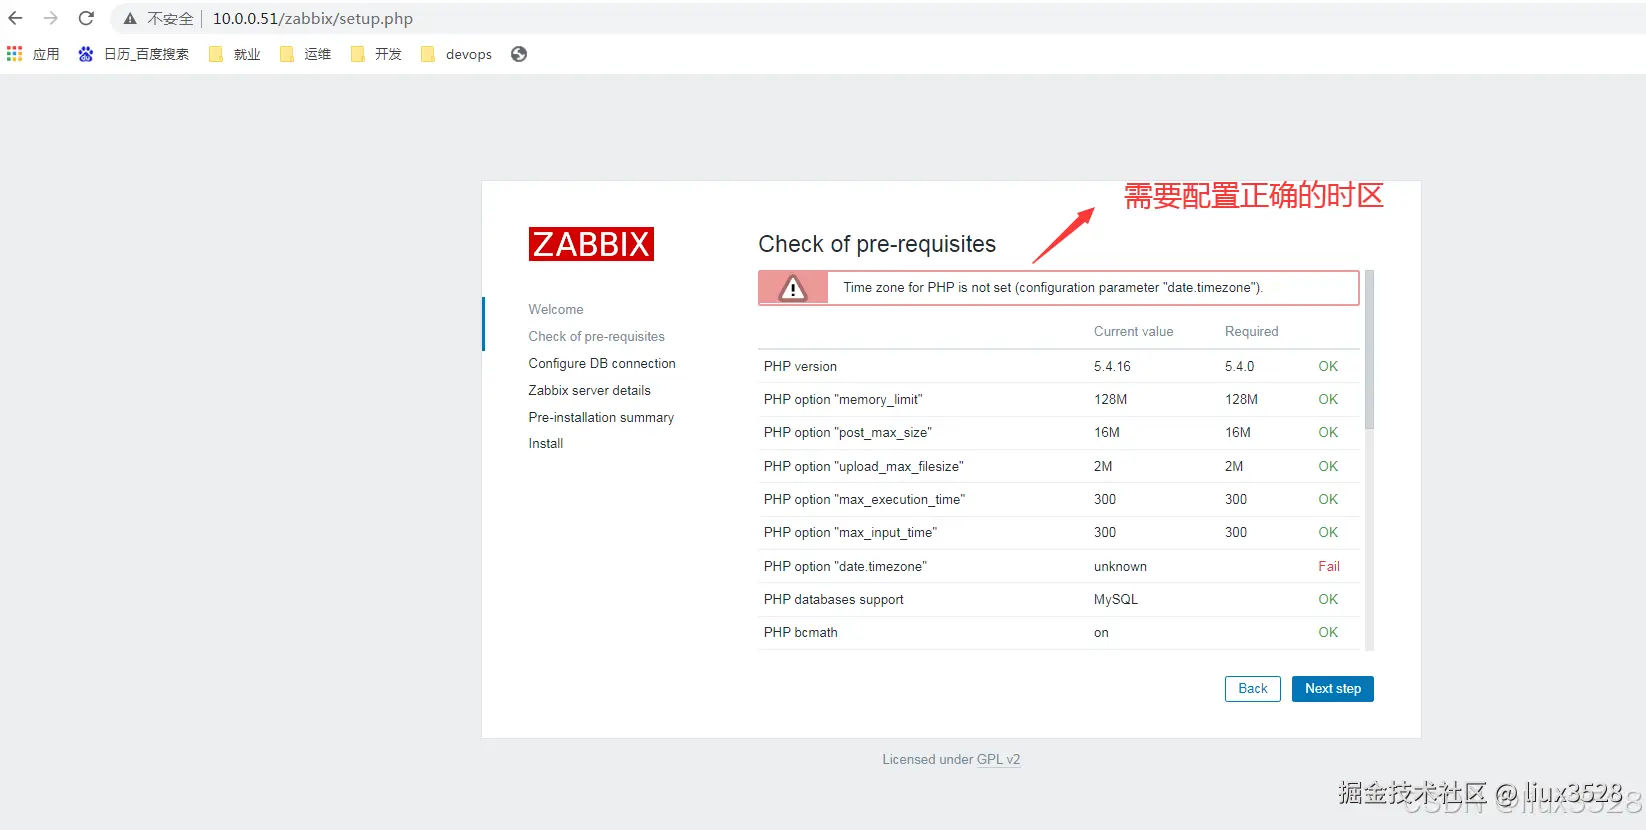Viewport: 1646px width, 830px height.
Task: Open the apps grid icon in the bookmarks bar
Action: (14, 54)
